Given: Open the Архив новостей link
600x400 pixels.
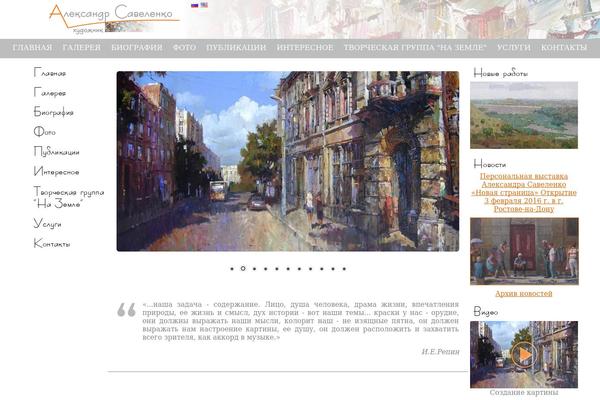Looking at the screenshot, I should [524, 294].
